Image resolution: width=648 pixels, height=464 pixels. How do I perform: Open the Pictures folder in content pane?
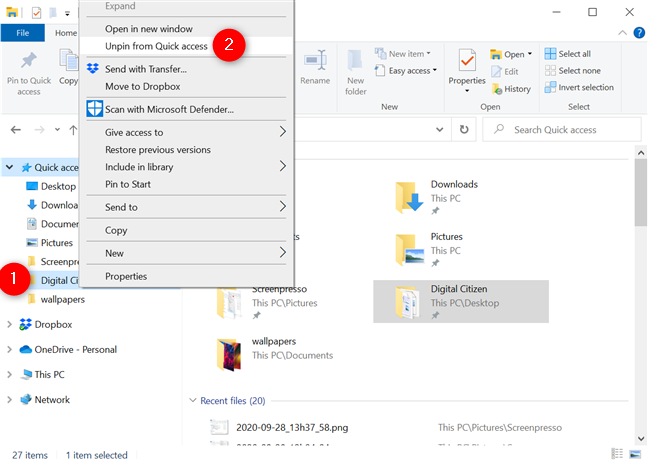(429, 250)
